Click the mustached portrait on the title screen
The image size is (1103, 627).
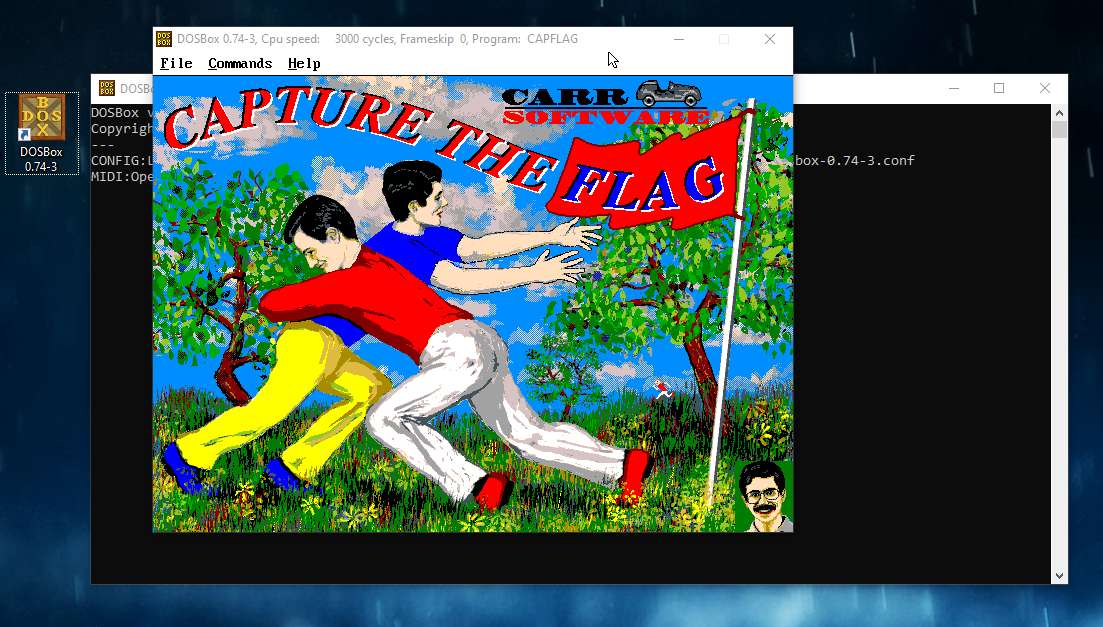pos(764,496)
